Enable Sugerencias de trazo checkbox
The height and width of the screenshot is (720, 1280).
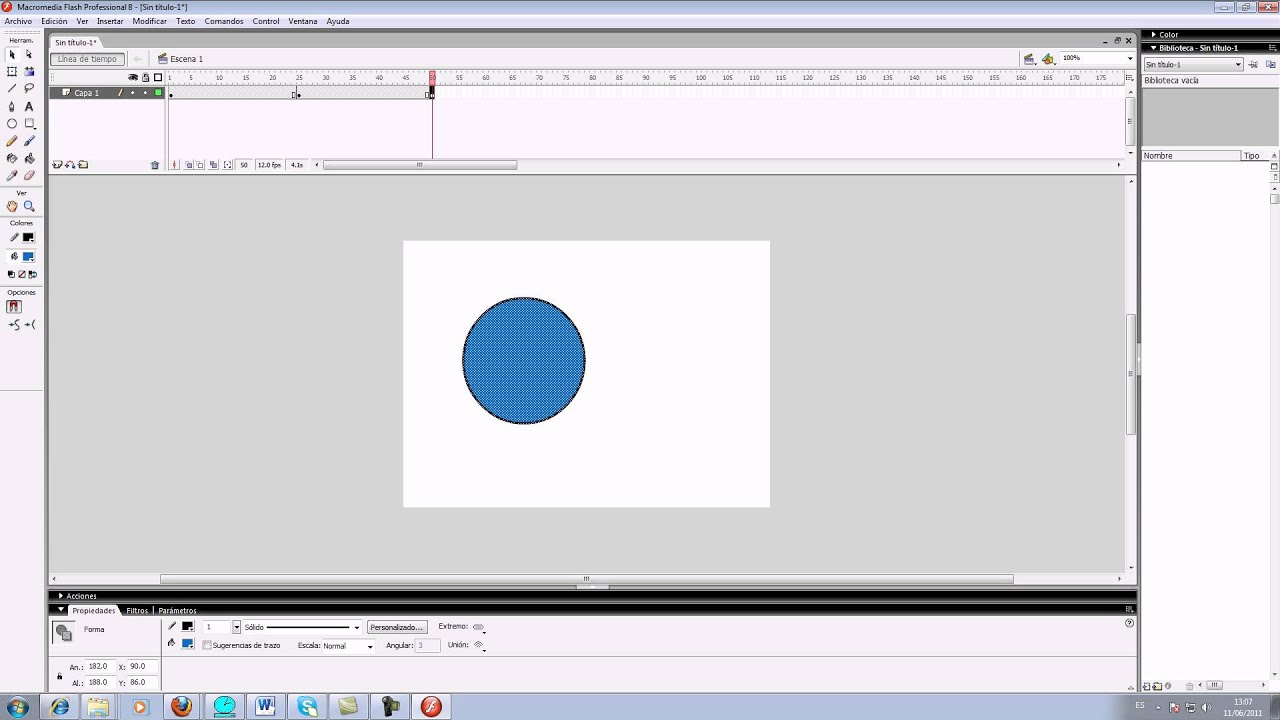click(207, 646)
